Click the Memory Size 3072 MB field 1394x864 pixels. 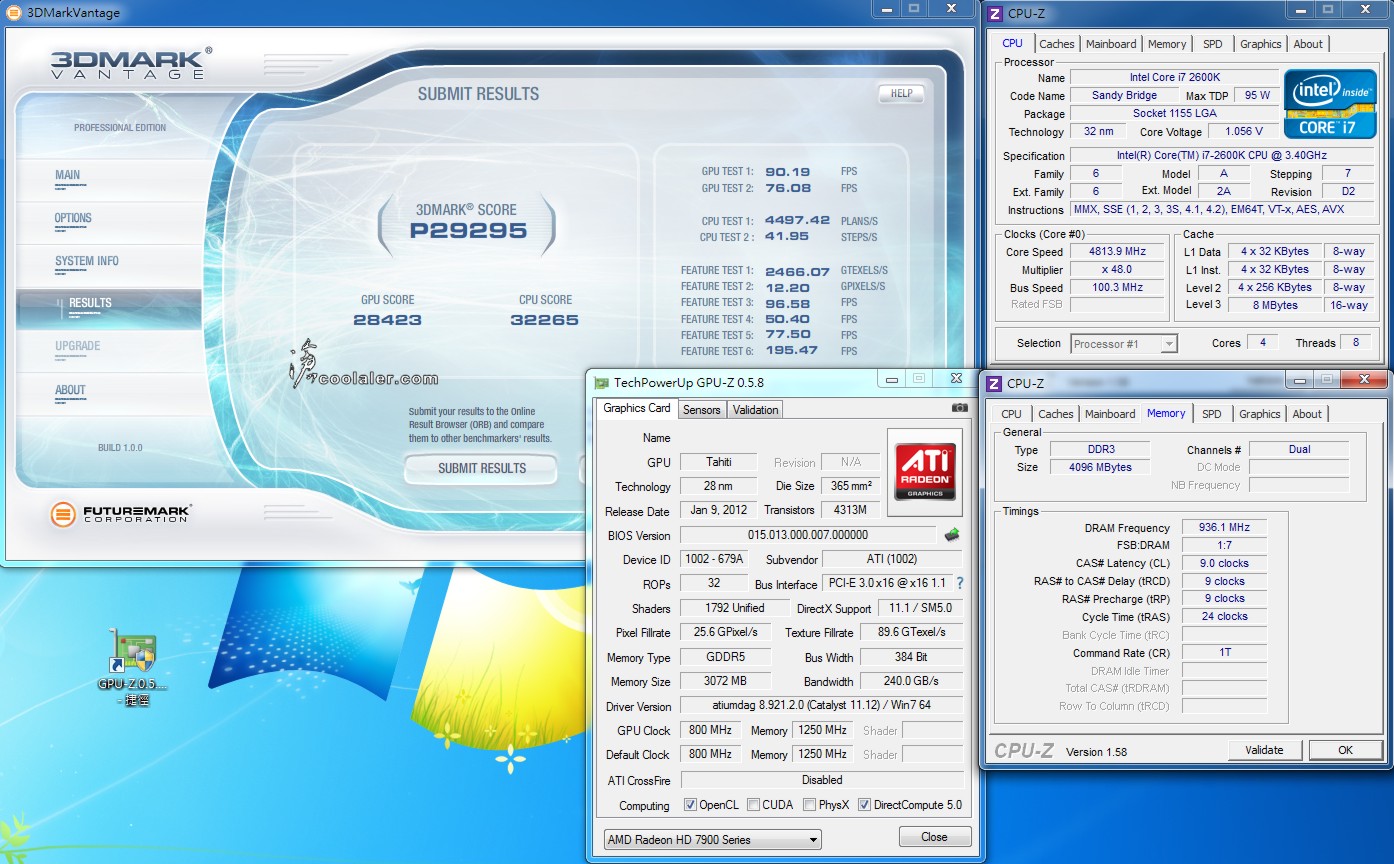[x=725, y=681]
